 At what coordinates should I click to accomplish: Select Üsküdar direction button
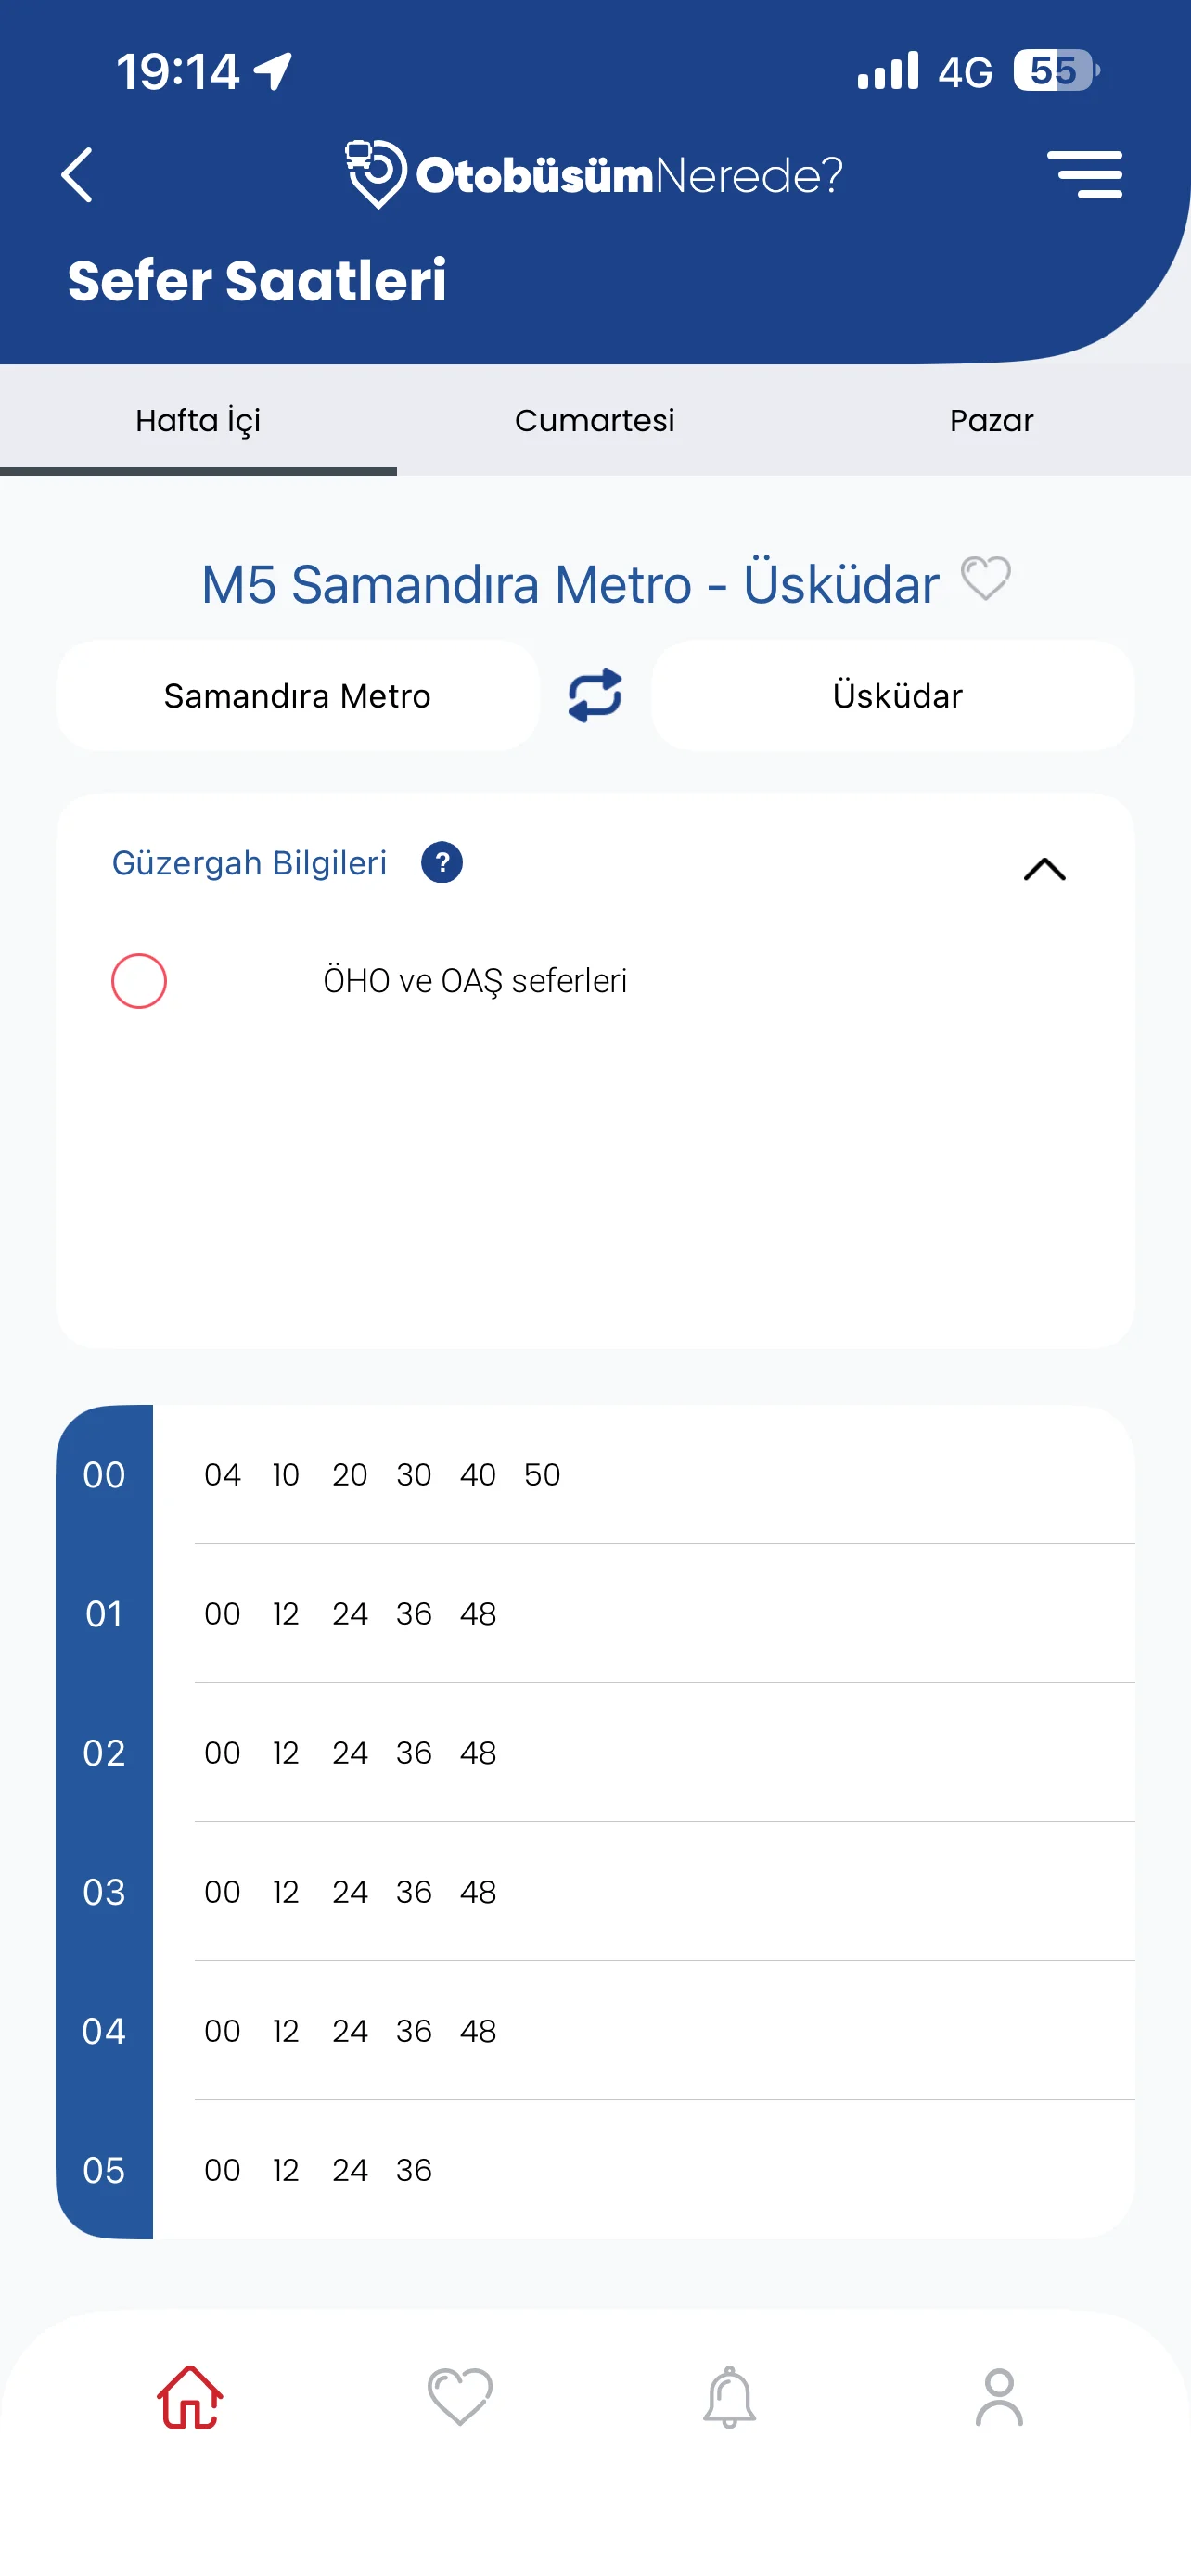(x=896, y=695)
